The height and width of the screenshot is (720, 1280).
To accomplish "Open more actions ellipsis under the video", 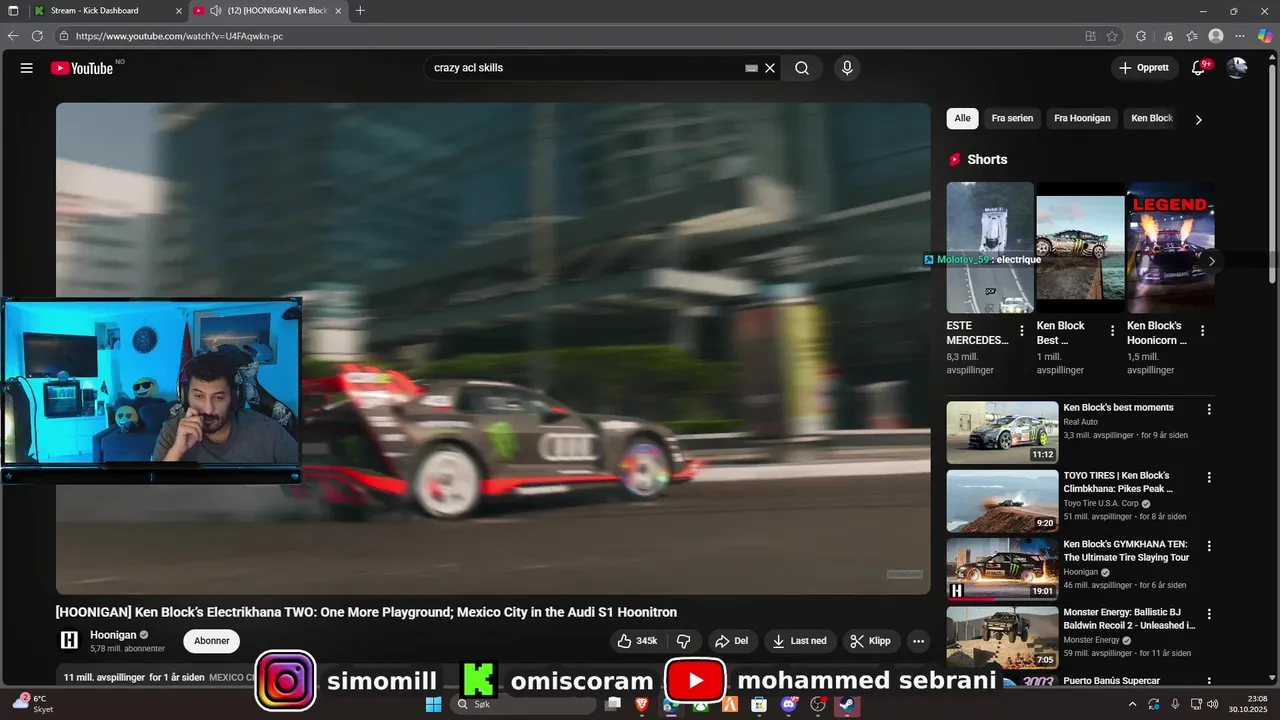I will click(918, 641).
